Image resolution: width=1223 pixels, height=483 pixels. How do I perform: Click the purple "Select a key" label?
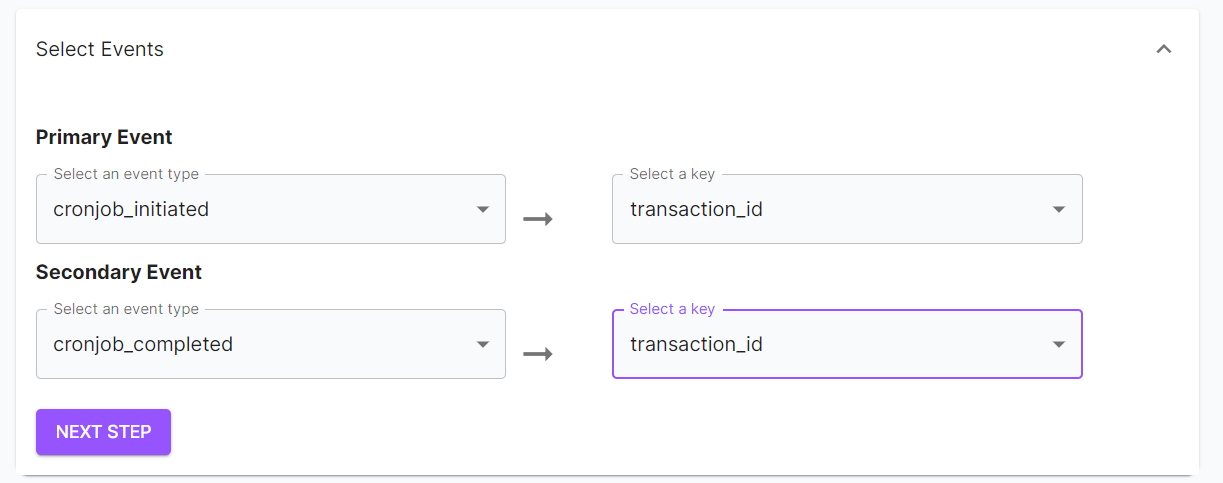point(672,309)
